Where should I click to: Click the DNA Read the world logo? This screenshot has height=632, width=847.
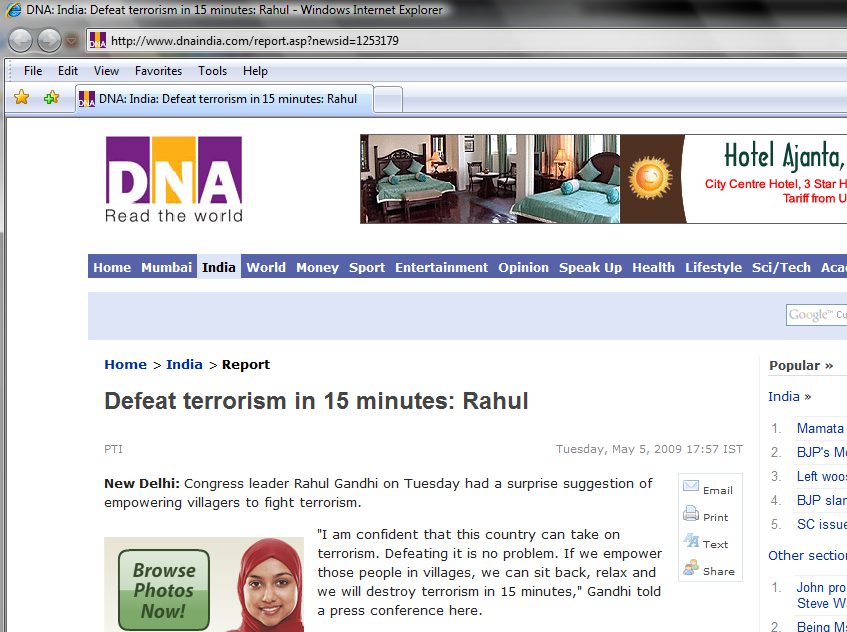pyautogui.click(x=173, y=179)
